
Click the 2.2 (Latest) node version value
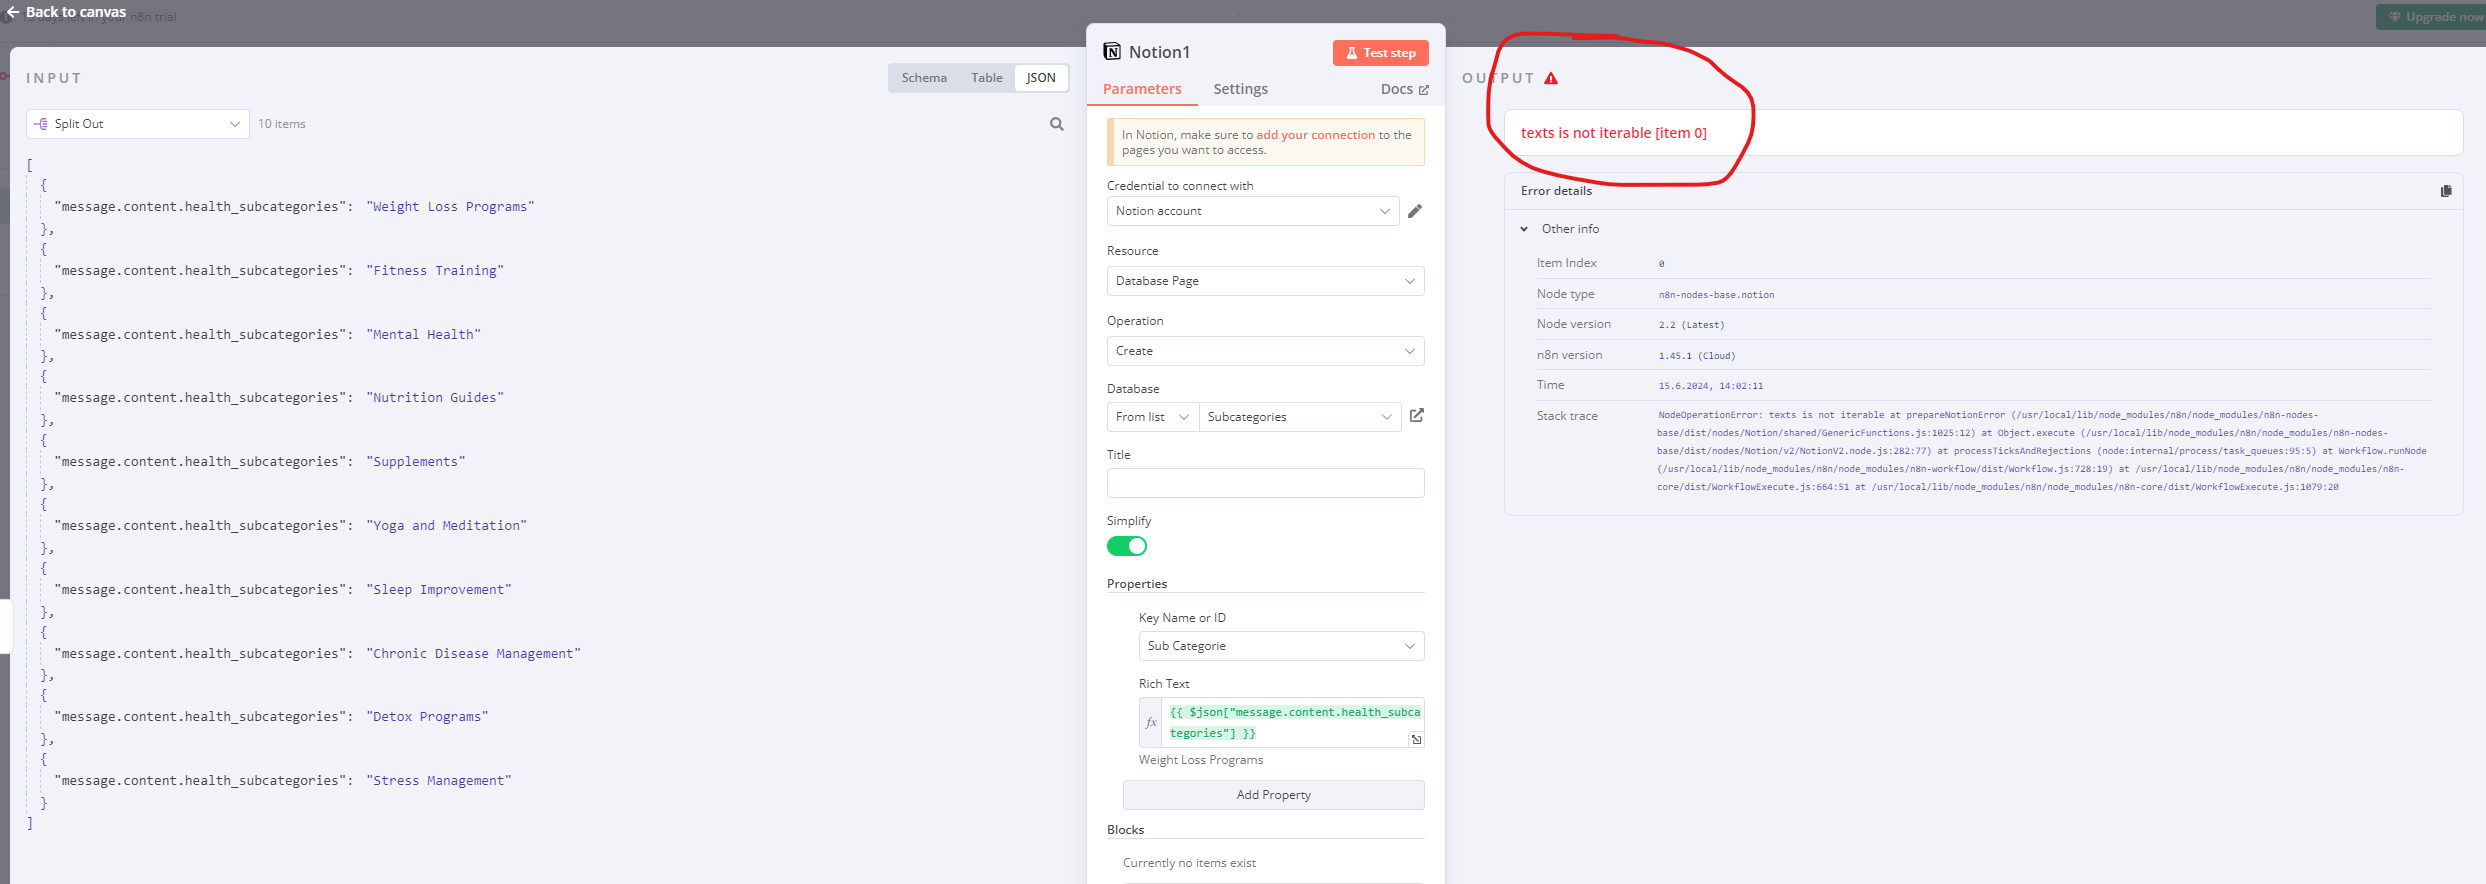(x=1691, y=325)
